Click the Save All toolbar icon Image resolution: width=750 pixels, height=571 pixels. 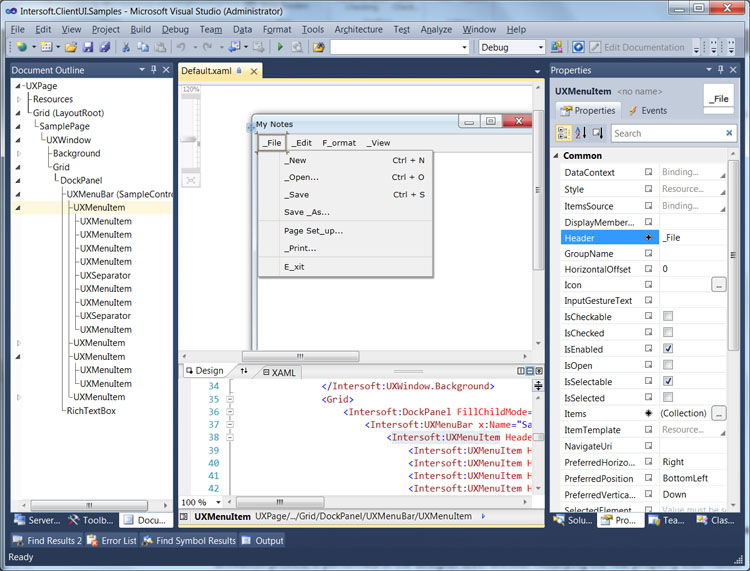105,47
